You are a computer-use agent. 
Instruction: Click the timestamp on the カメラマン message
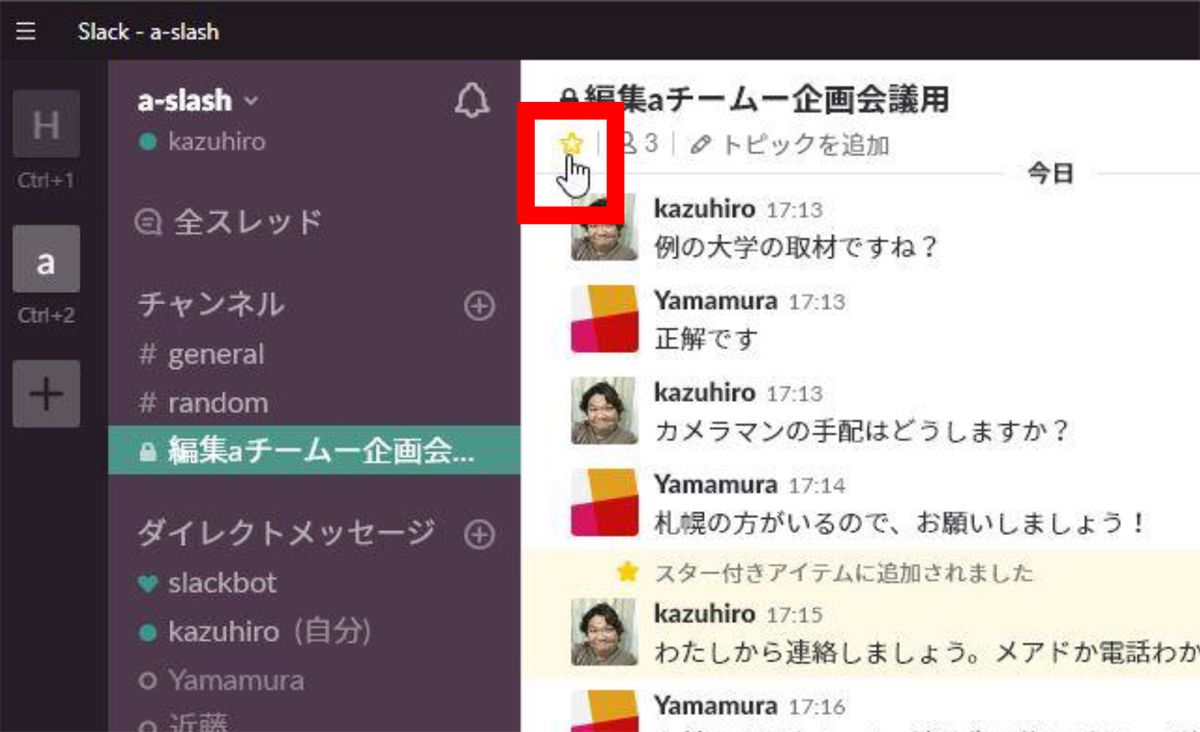pos(793,394)
